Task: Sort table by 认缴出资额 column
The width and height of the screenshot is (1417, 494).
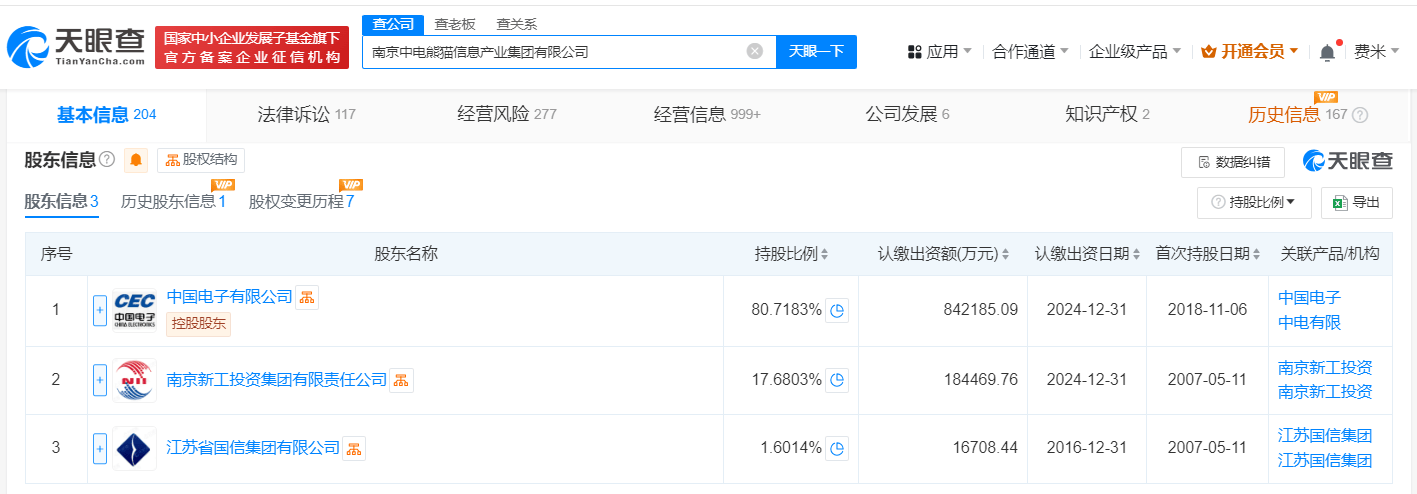Action: click(943, 254)
